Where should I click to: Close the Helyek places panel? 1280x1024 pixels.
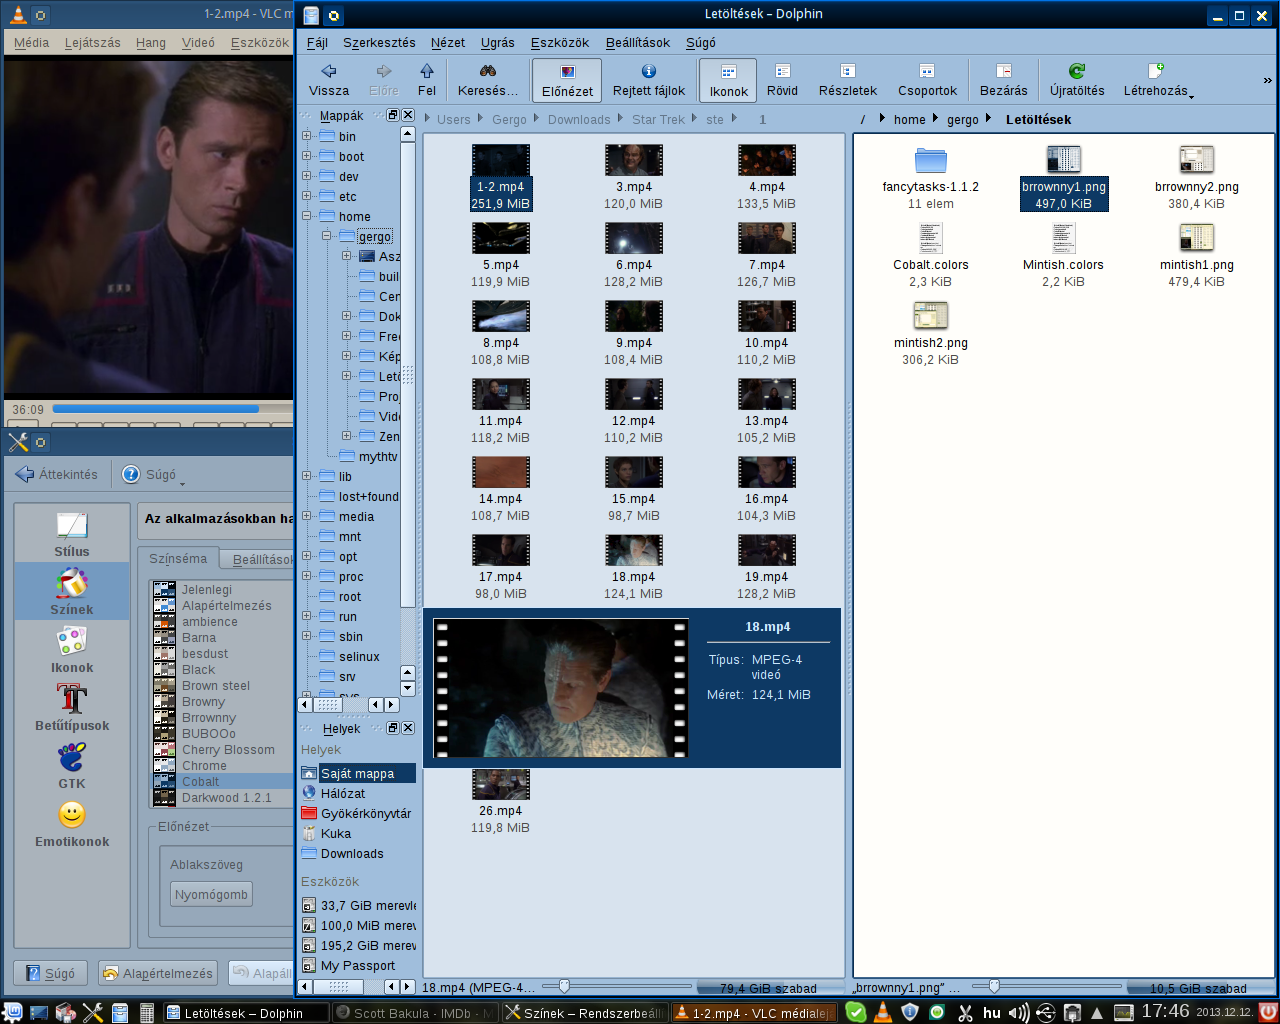(408, 728)
